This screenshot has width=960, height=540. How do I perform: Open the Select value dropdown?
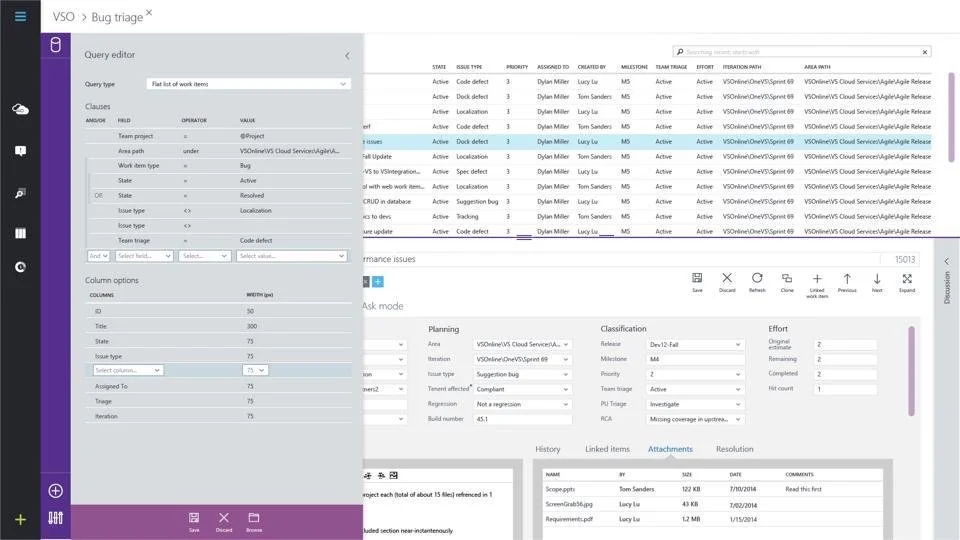pyautogui.click(x=291, y=256)
